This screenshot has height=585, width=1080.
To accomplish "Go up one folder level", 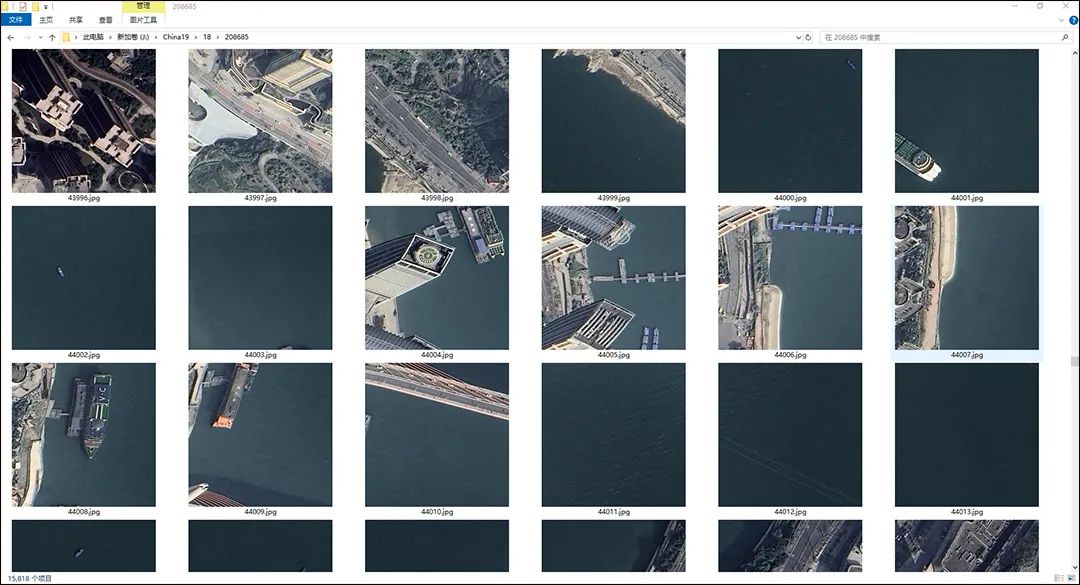I will (52, 37).
